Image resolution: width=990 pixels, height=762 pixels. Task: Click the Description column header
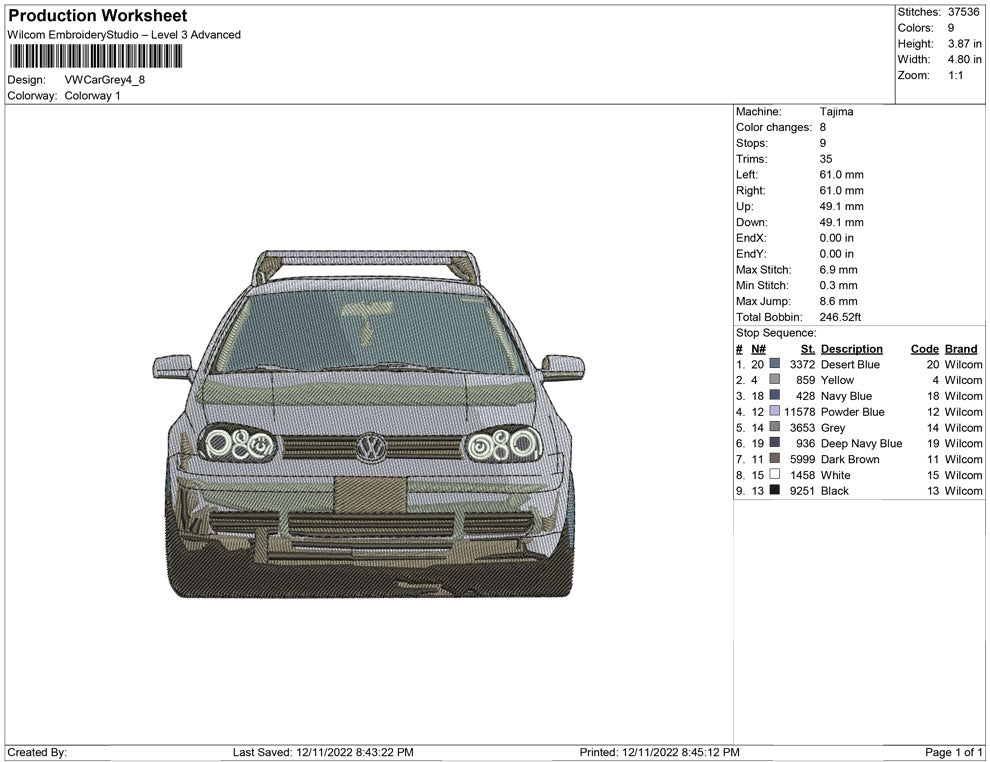pos(852,349)
